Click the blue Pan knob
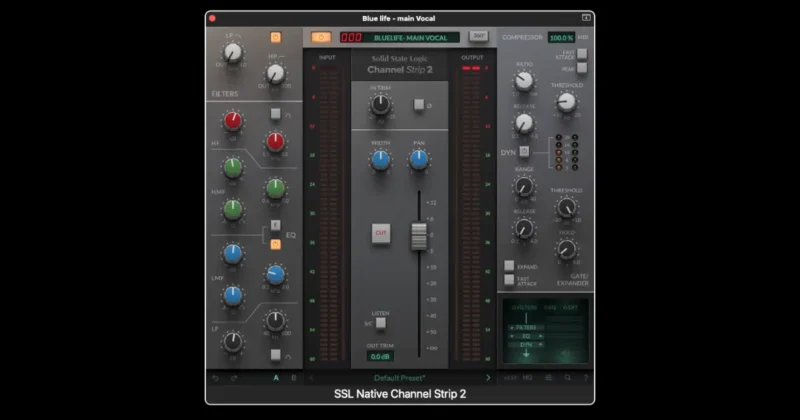The width and height of the screenshot is (800, 420). pyautogui.click(x=419, y=160)
